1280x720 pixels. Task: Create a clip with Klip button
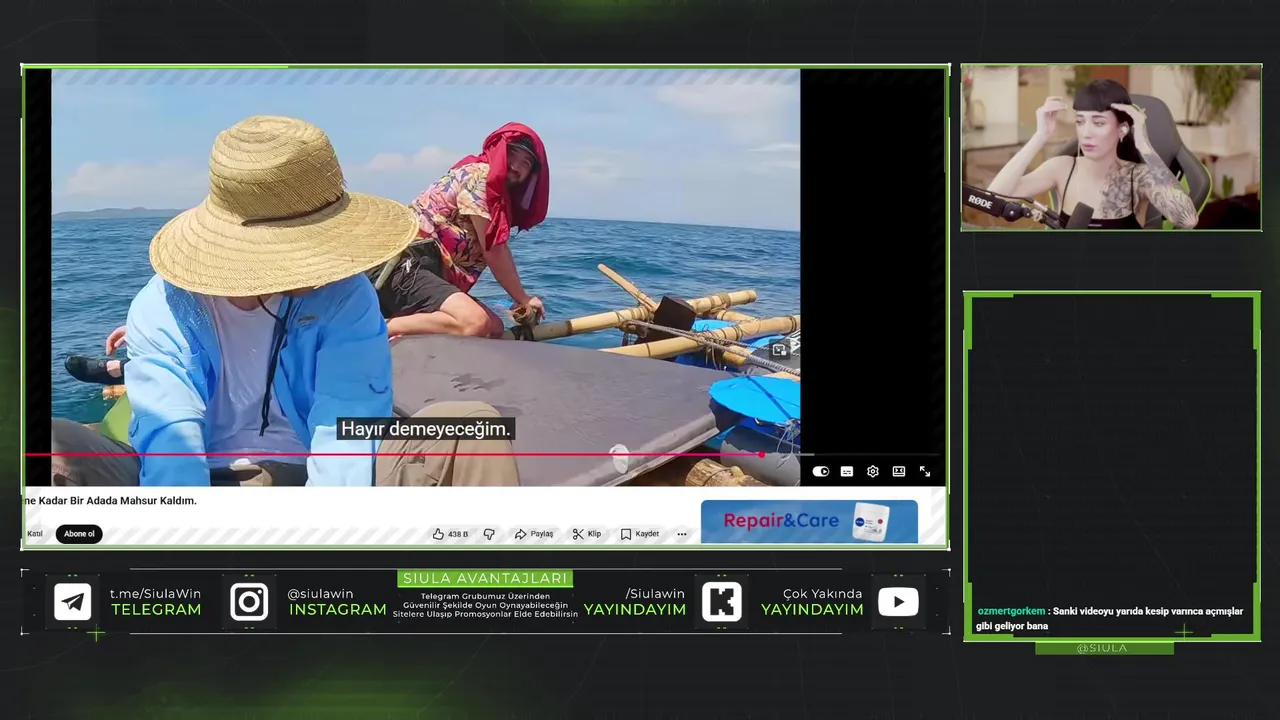587,534
